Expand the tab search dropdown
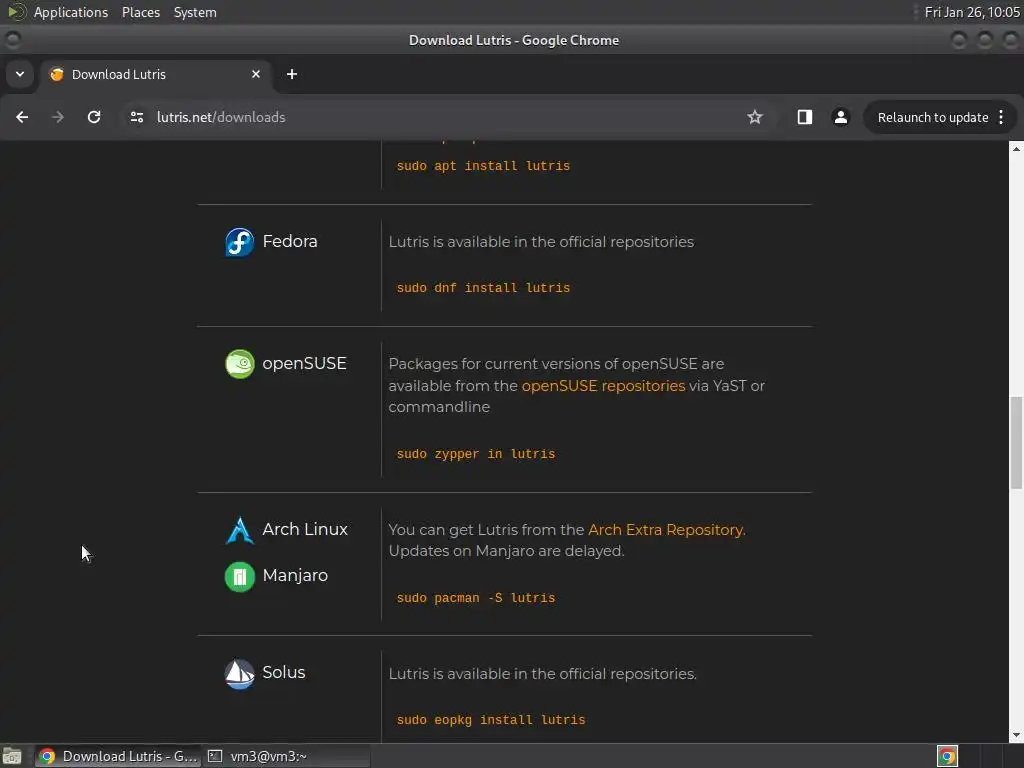This screenshot has height=768, width=1024. 20,74
